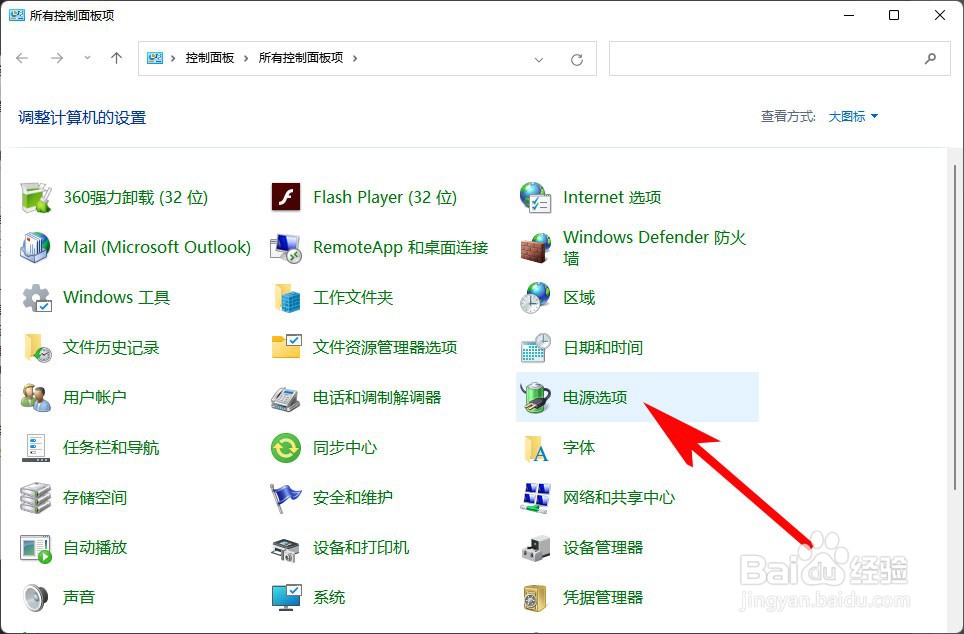Open the 设备和打印机 printer icon

(x=286, y=549)
